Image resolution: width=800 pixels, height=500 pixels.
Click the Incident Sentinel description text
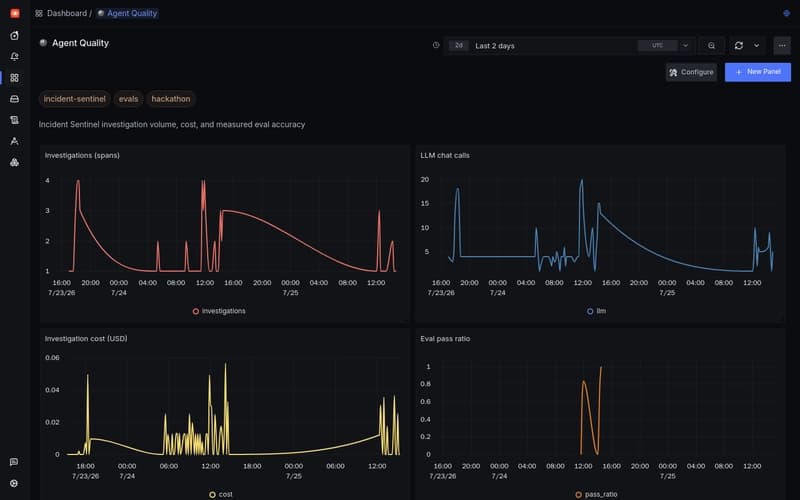pos(172,124)
